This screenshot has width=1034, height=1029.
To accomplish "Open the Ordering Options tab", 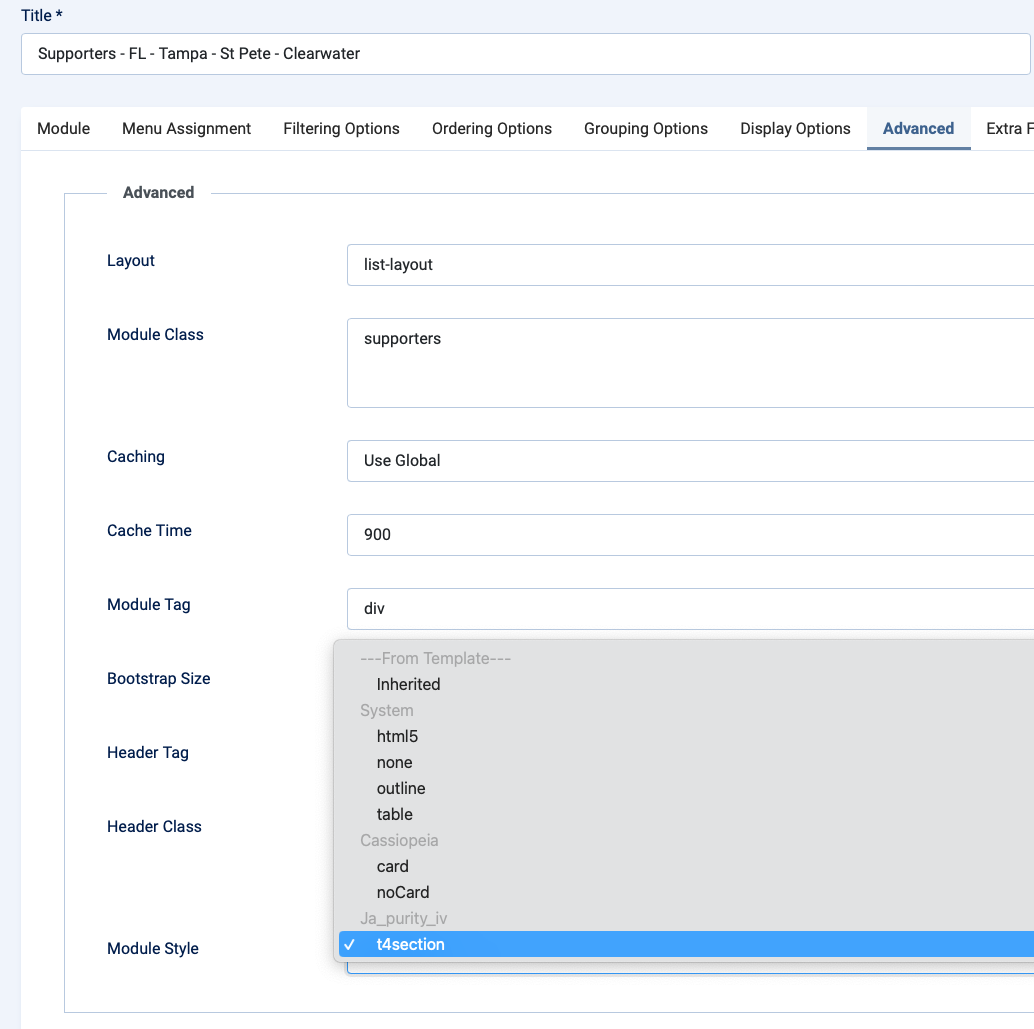I will coord(492,129).
